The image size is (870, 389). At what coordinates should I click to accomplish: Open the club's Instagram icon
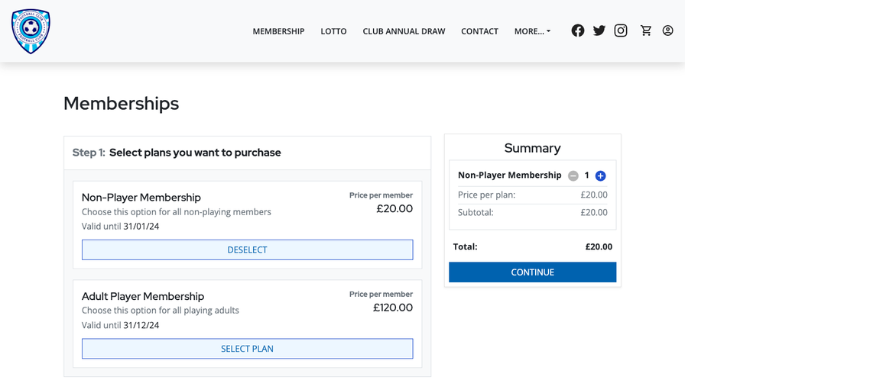coord(621,31)
